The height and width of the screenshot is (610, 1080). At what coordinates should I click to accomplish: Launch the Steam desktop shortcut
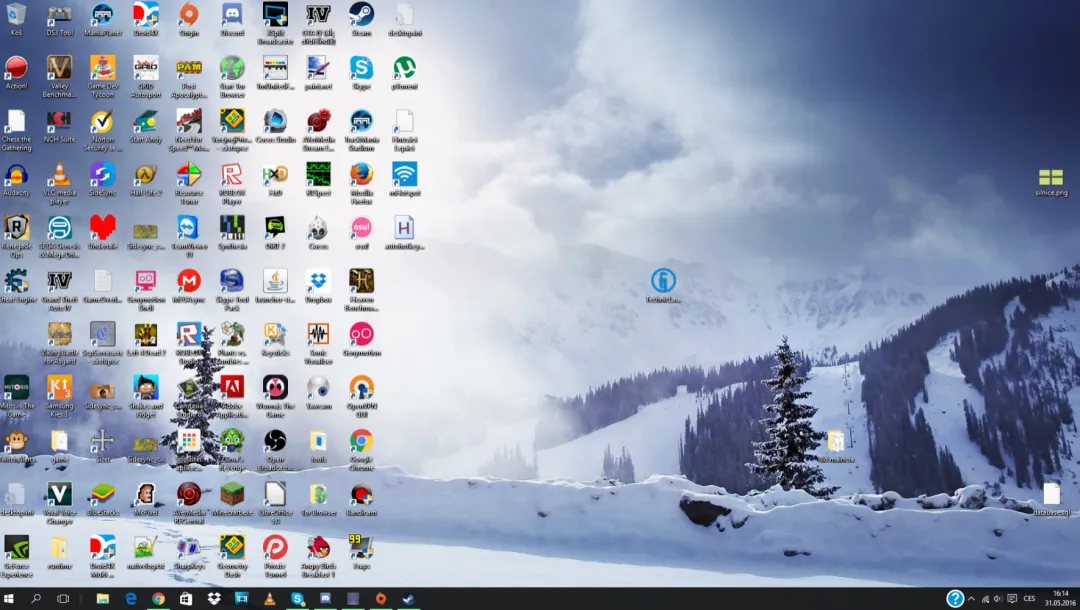point(362,19)
